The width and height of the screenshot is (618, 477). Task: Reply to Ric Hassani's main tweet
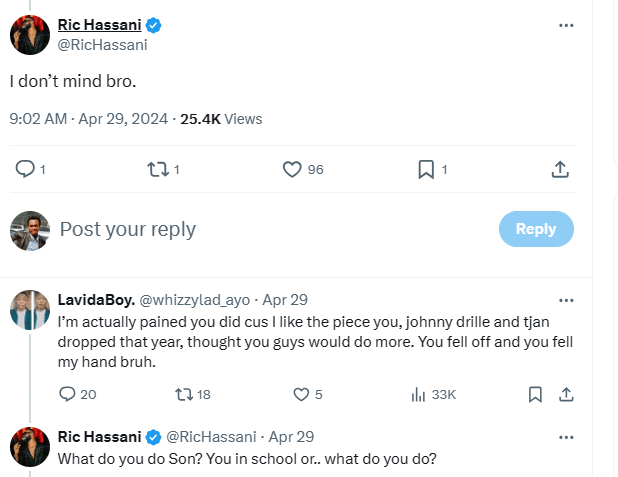[27, 170]
